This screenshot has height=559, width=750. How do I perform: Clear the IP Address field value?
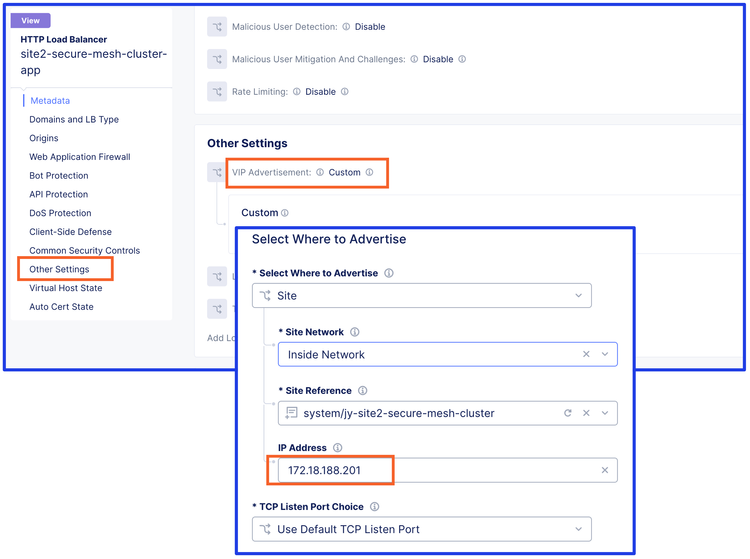[605, 470]
